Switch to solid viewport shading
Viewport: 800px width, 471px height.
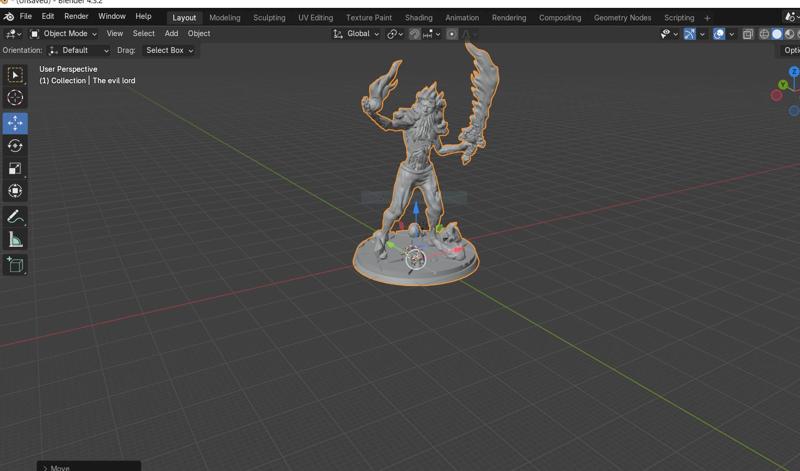coord(777,34)
